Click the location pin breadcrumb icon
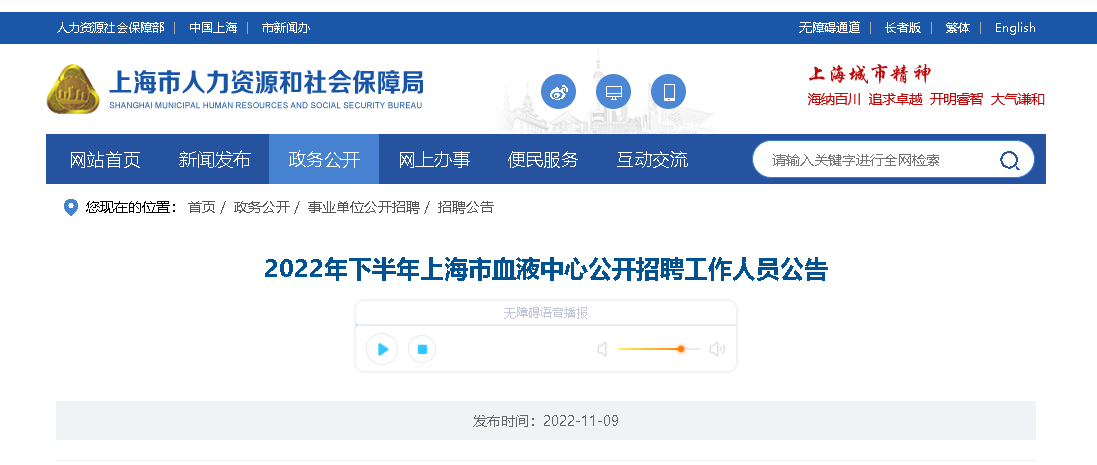 [x=70, y=207]
